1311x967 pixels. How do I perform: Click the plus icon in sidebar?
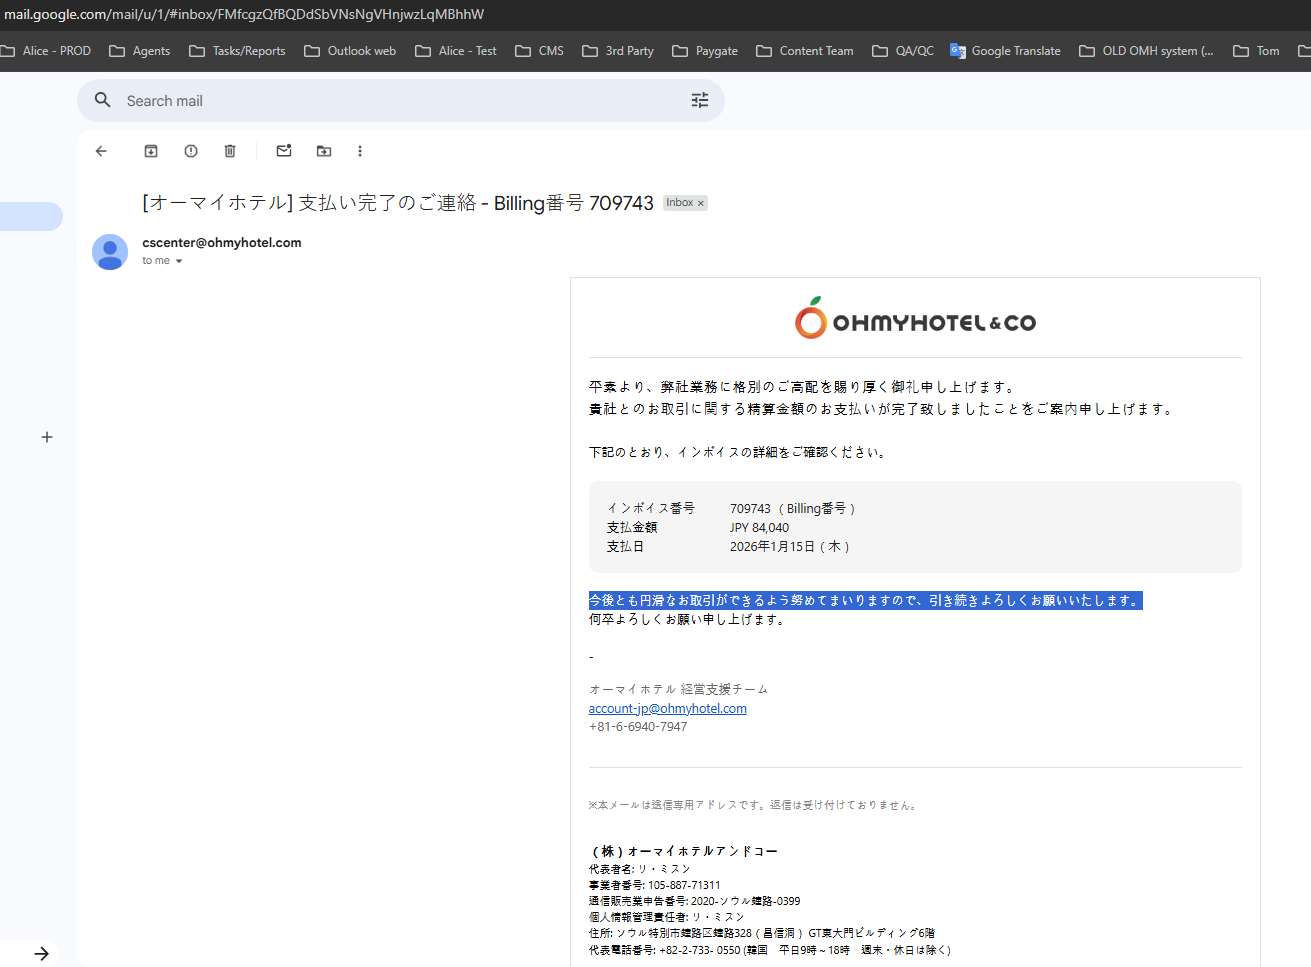pos(47,437)
